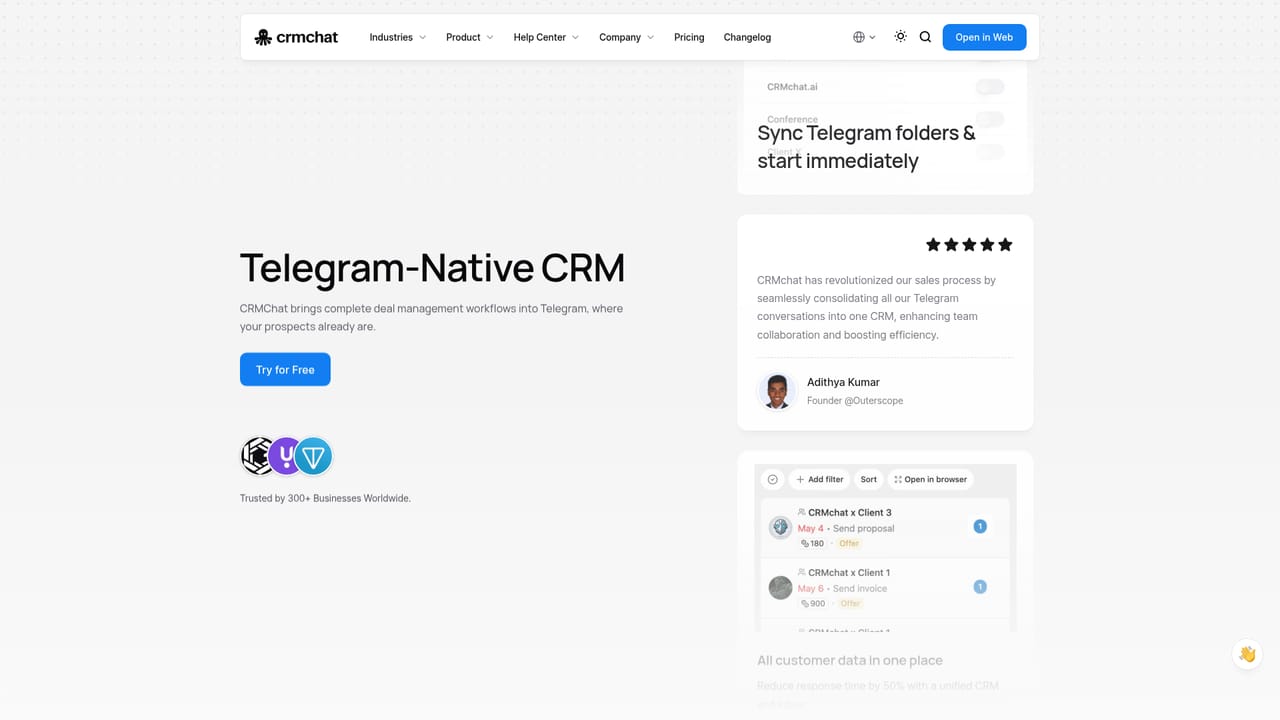Open the Changelog page
This screenshot has height=720, width=1280.
click(747, 37)
